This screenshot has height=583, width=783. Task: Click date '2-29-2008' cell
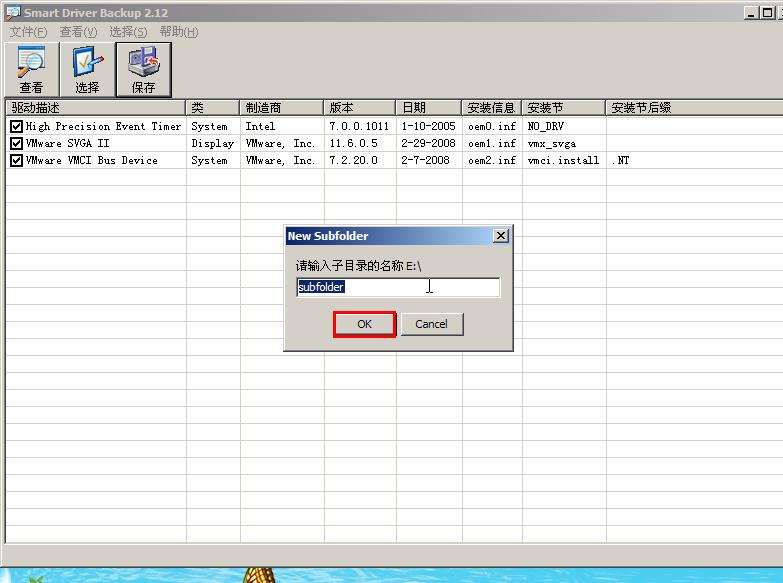pos(428,144)
